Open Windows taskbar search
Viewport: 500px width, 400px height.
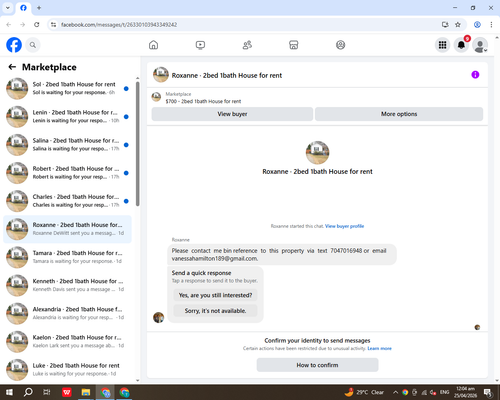pyautogui.click(x=28, y=392)
